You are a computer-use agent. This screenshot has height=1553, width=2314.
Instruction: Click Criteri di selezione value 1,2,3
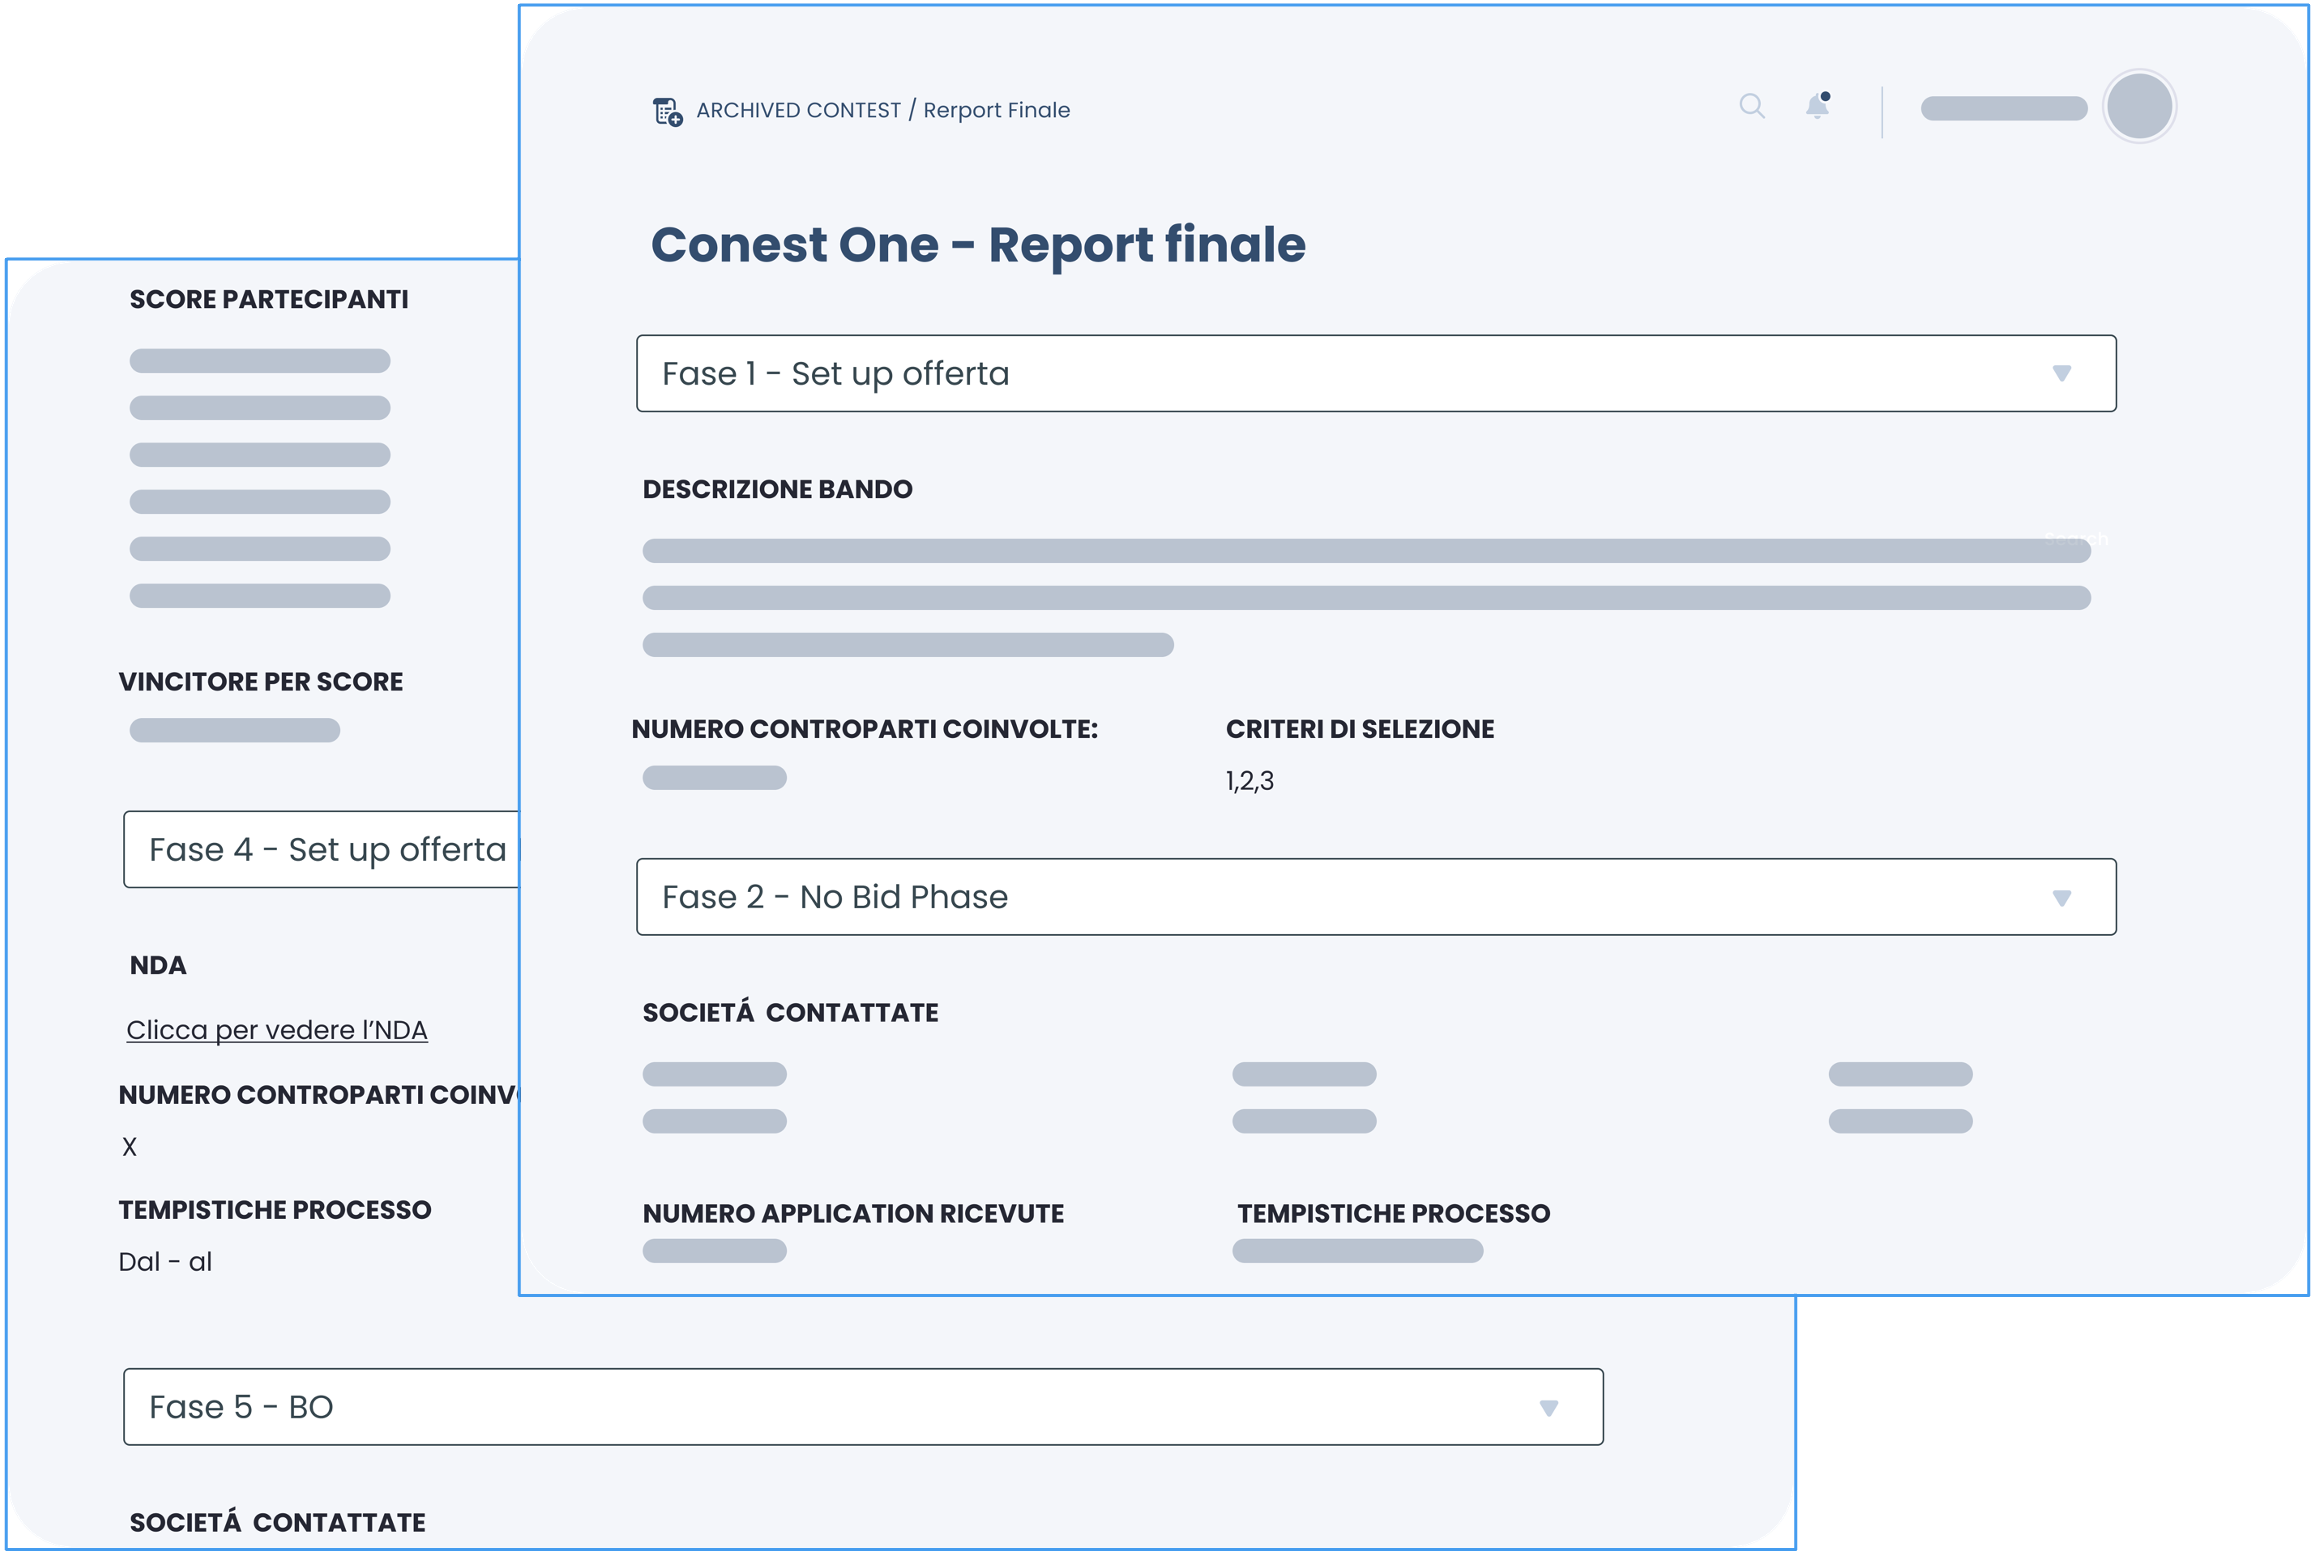[1250, 781]
